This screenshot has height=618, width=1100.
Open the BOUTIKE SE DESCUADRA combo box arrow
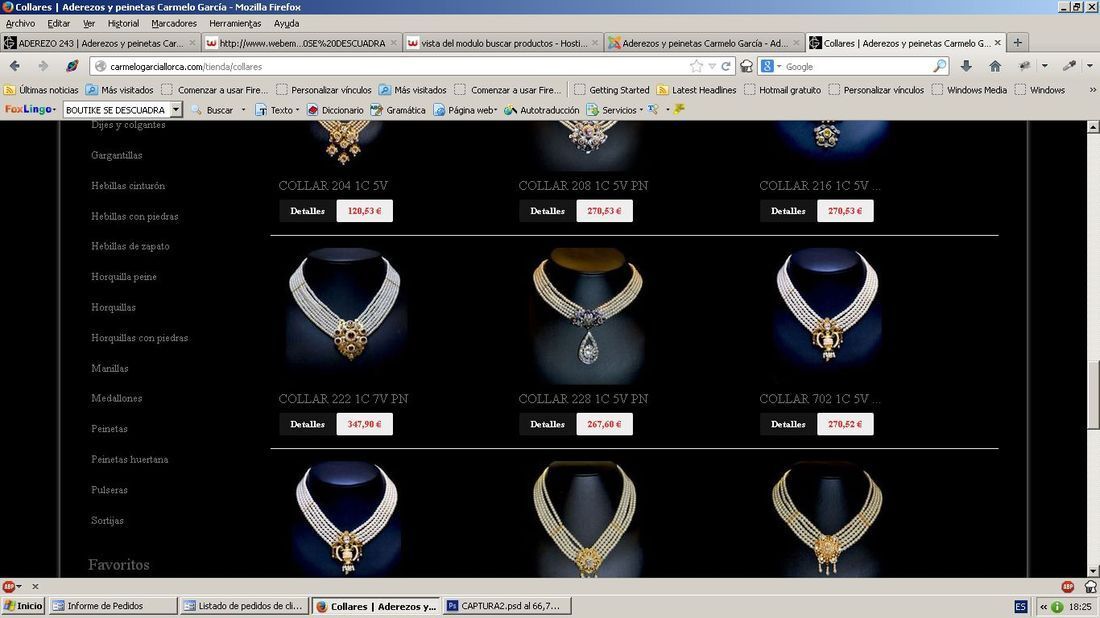176,110
